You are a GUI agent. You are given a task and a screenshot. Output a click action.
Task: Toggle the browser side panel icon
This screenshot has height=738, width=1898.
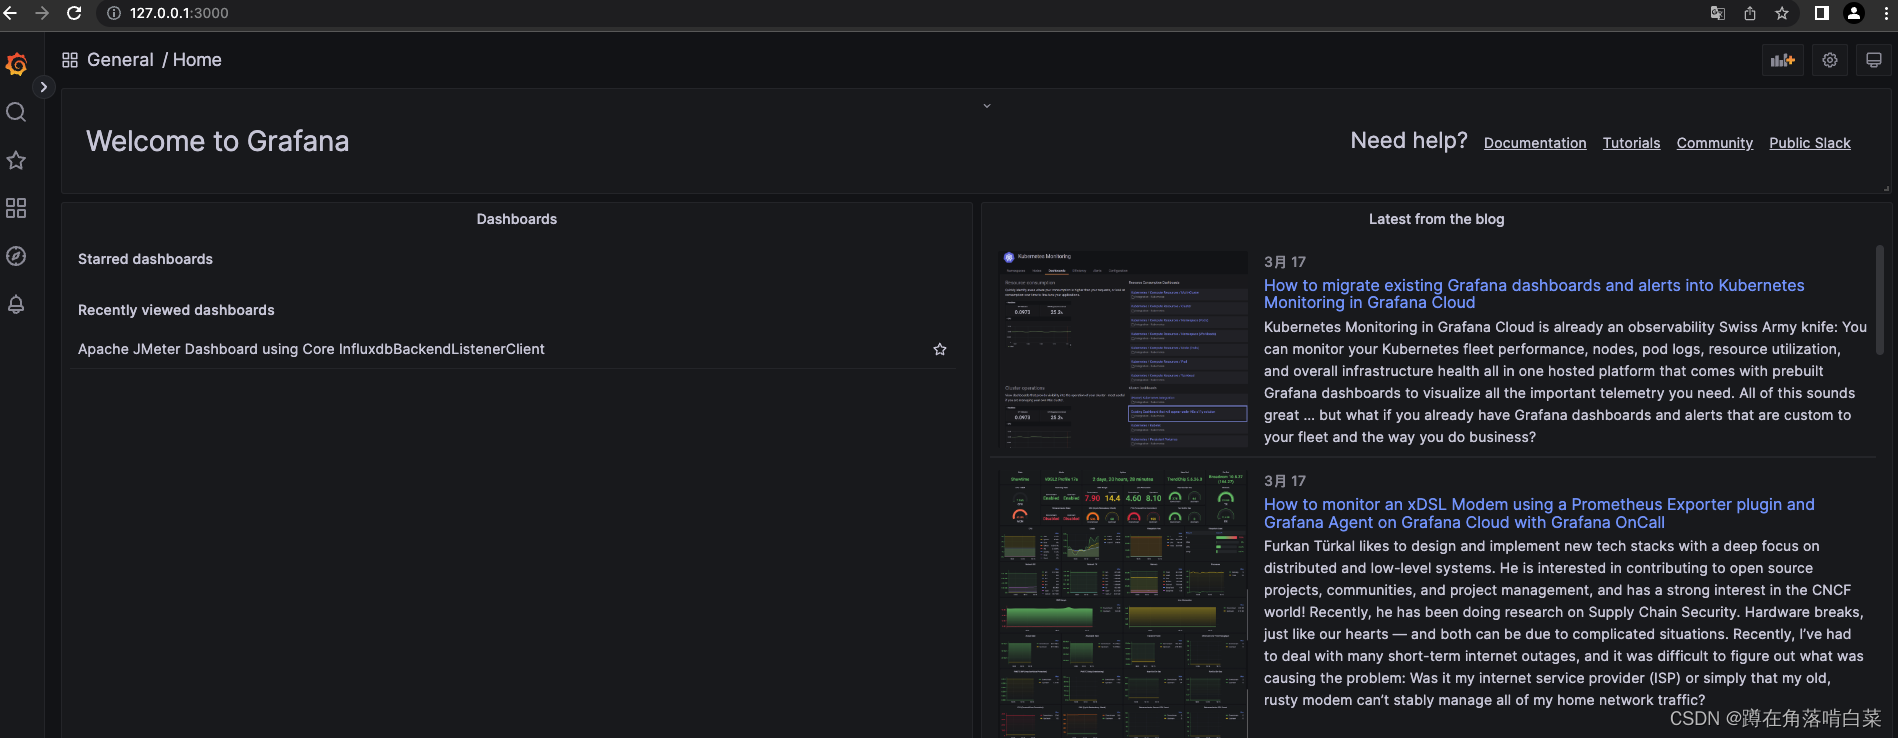(x=1822, y=13)
